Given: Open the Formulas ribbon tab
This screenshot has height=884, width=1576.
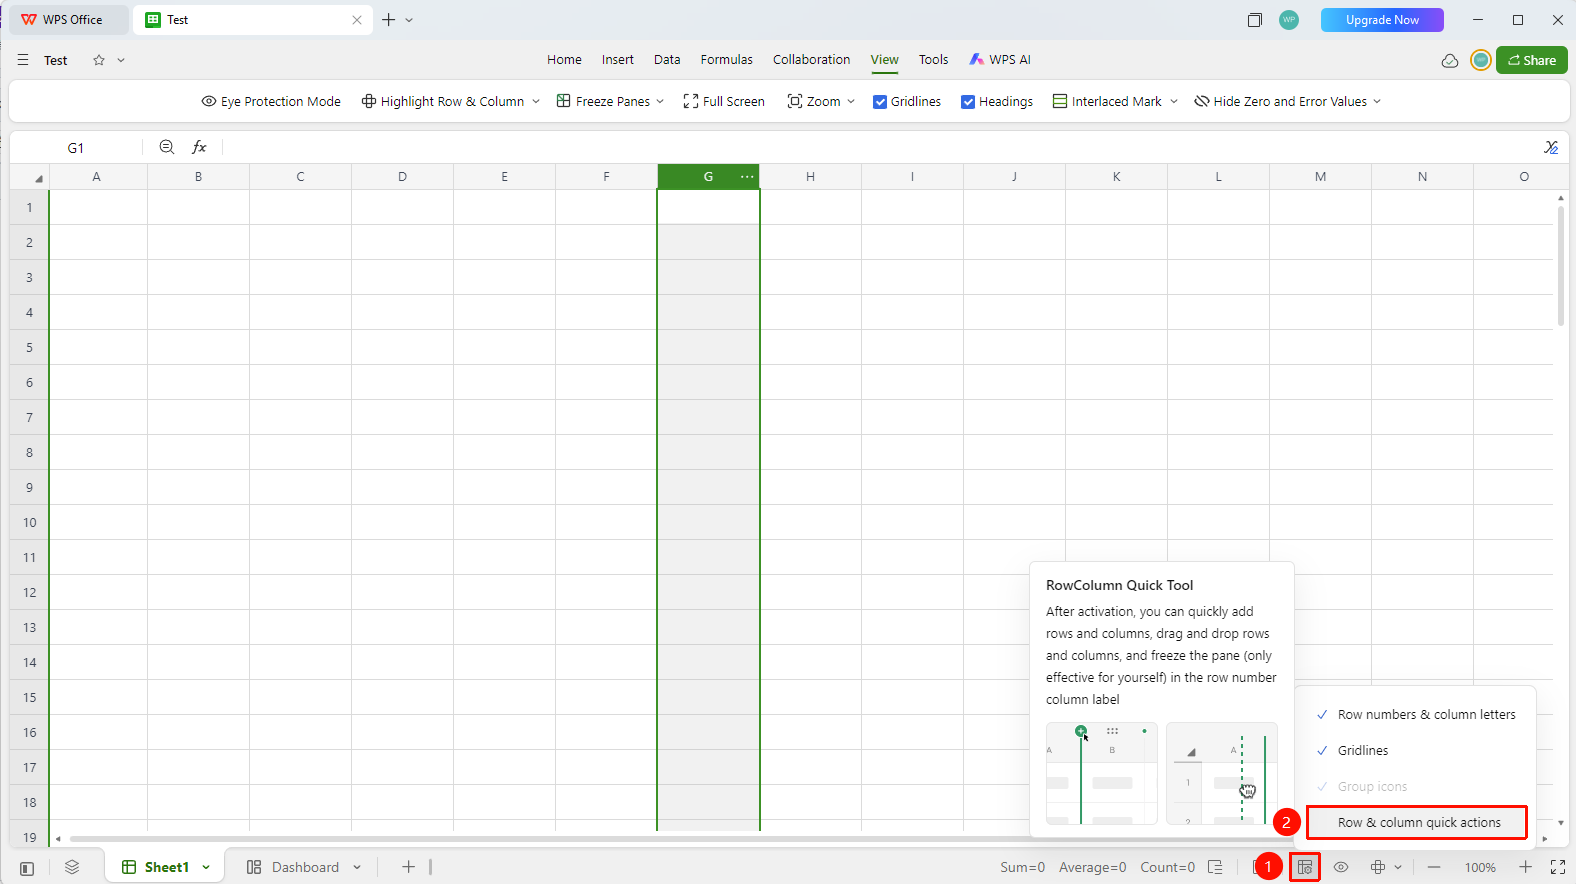Looking at the screenshot, I should (x=726, y=60).
